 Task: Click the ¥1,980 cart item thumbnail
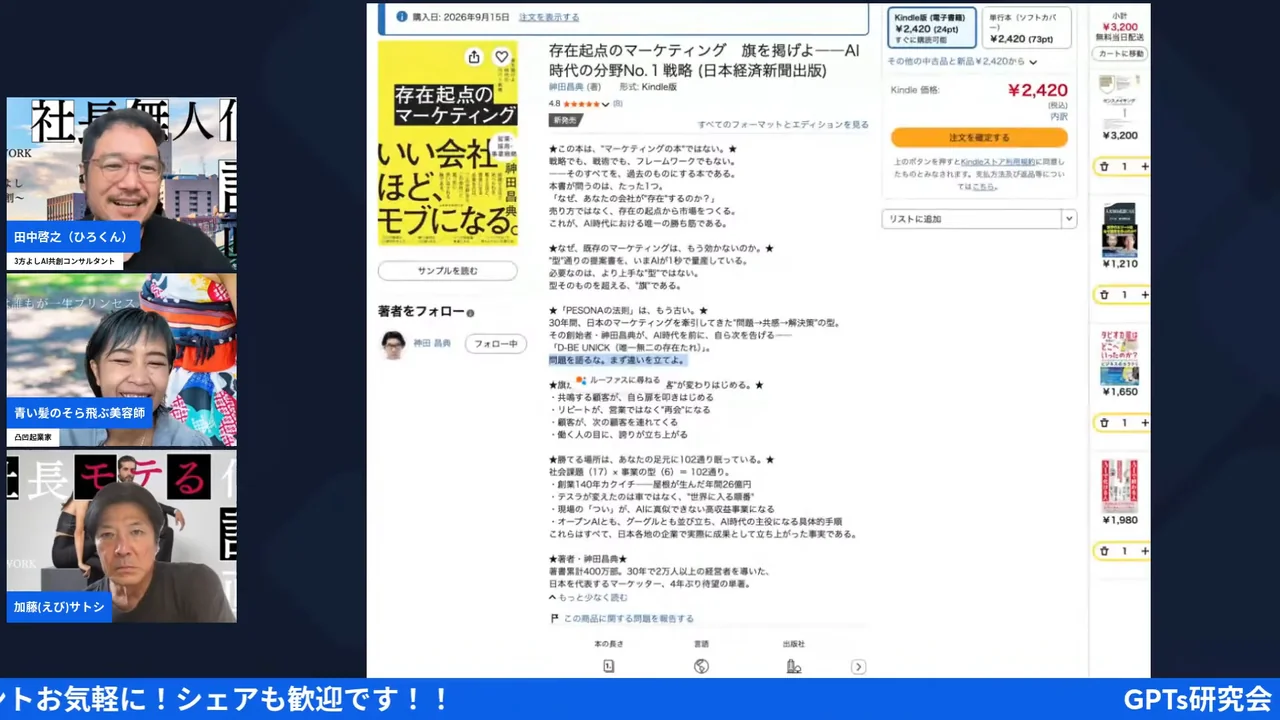(1119, 484)
